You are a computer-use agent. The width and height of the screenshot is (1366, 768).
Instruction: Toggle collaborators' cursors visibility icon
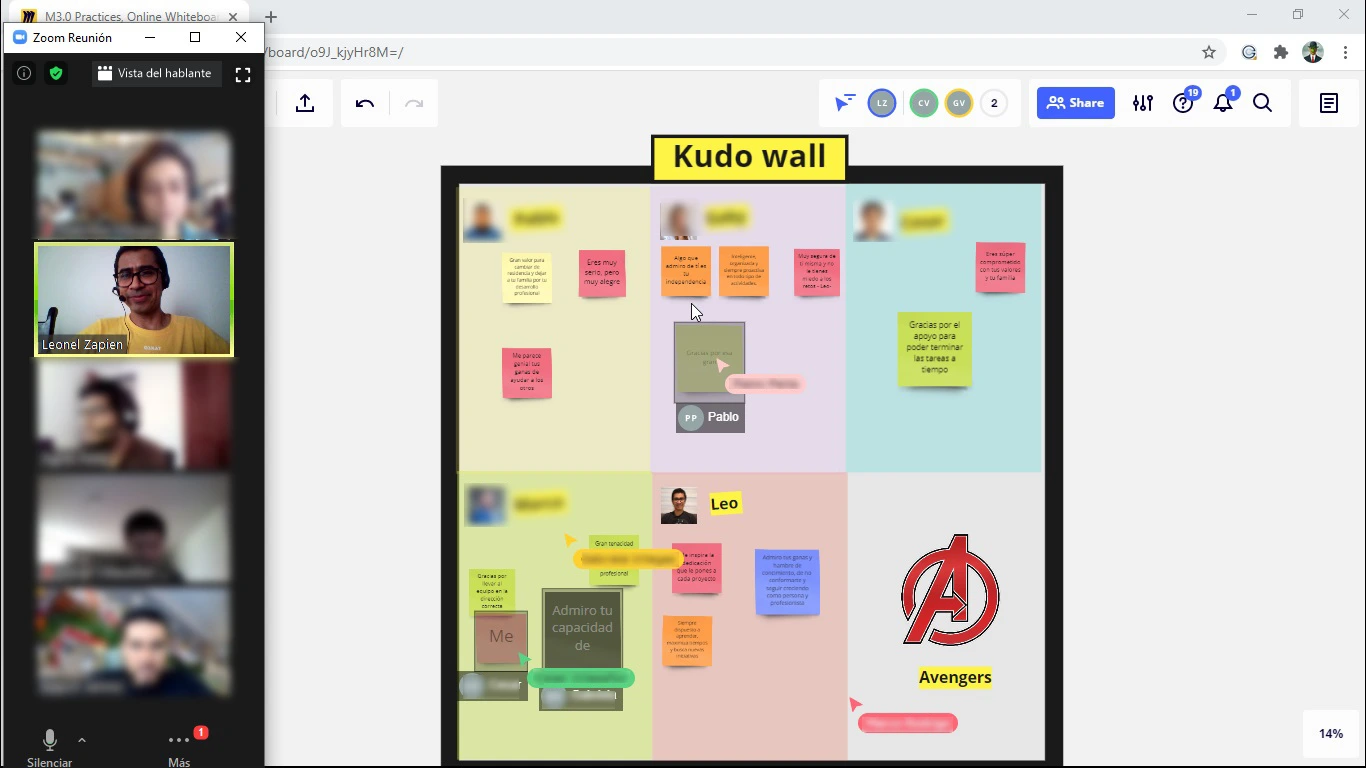(845, 103)
